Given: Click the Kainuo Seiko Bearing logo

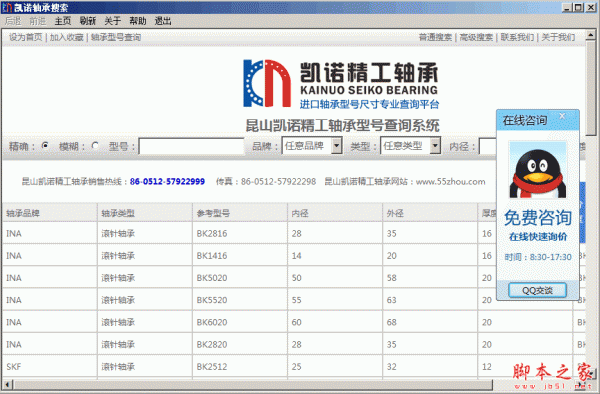Looking at the screenshot, I should [341, 84].
